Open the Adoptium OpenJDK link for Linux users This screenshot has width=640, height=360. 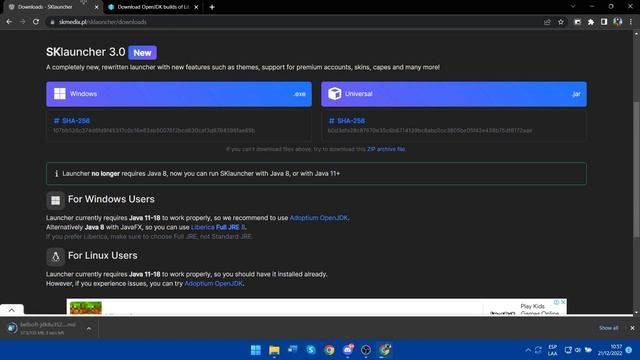213,284
